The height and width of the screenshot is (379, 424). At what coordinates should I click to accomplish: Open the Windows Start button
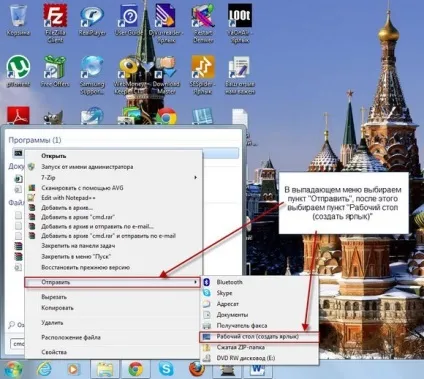pyautogui.click(x=13, y=369)
